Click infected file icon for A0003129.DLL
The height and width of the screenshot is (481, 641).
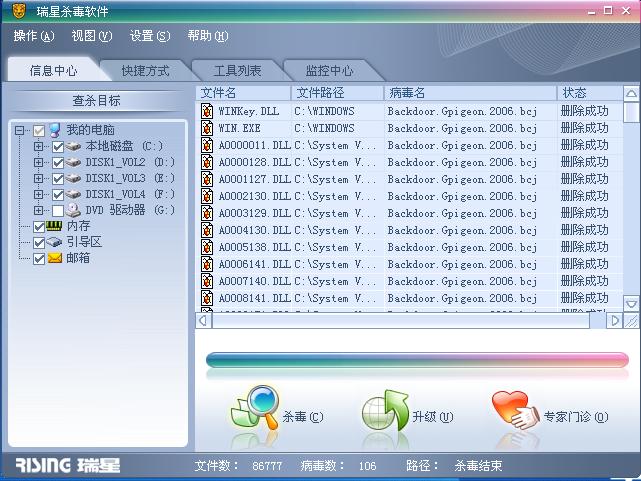click(x=207, y=213)
